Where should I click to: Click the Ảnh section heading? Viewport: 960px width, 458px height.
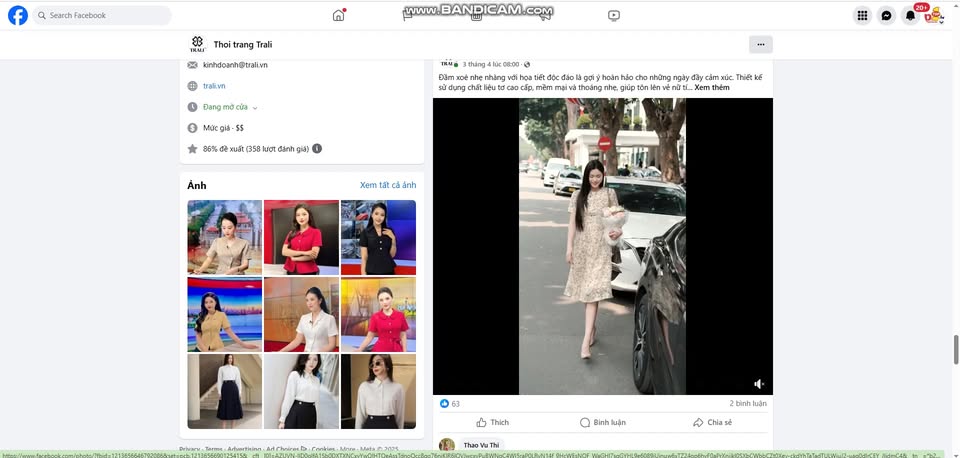(x=197, y=186)
